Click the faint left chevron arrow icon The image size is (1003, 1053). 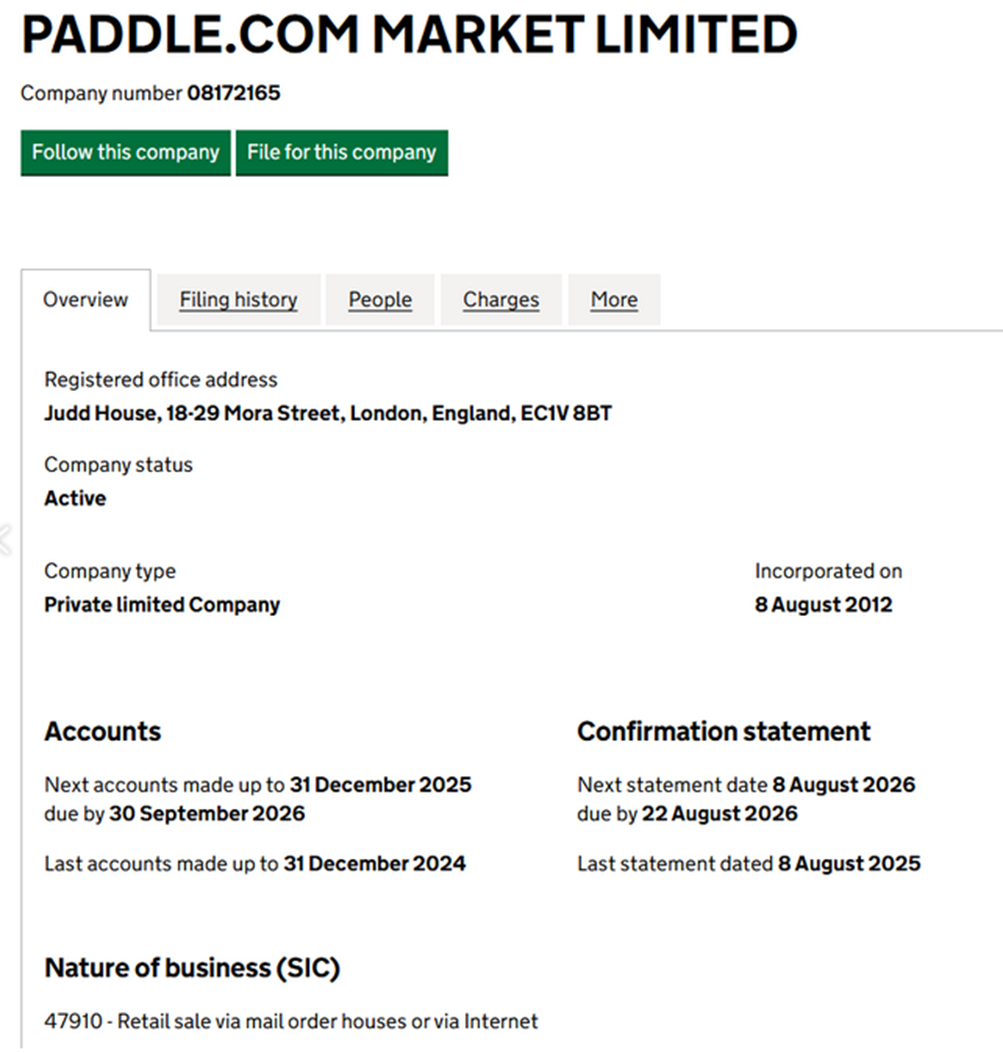4,539
